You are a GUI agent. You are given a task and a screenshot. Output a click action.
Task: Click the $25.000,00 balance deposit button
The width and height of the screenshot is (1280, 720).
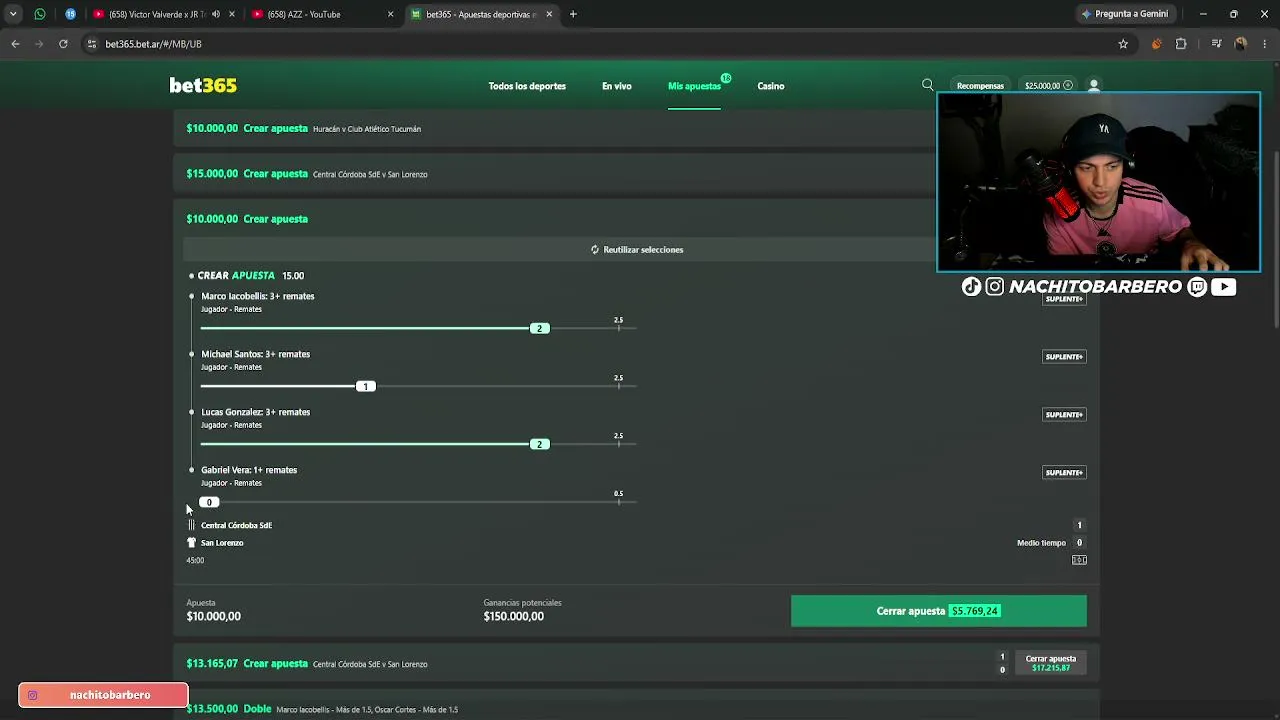[x=1048, y=86]
